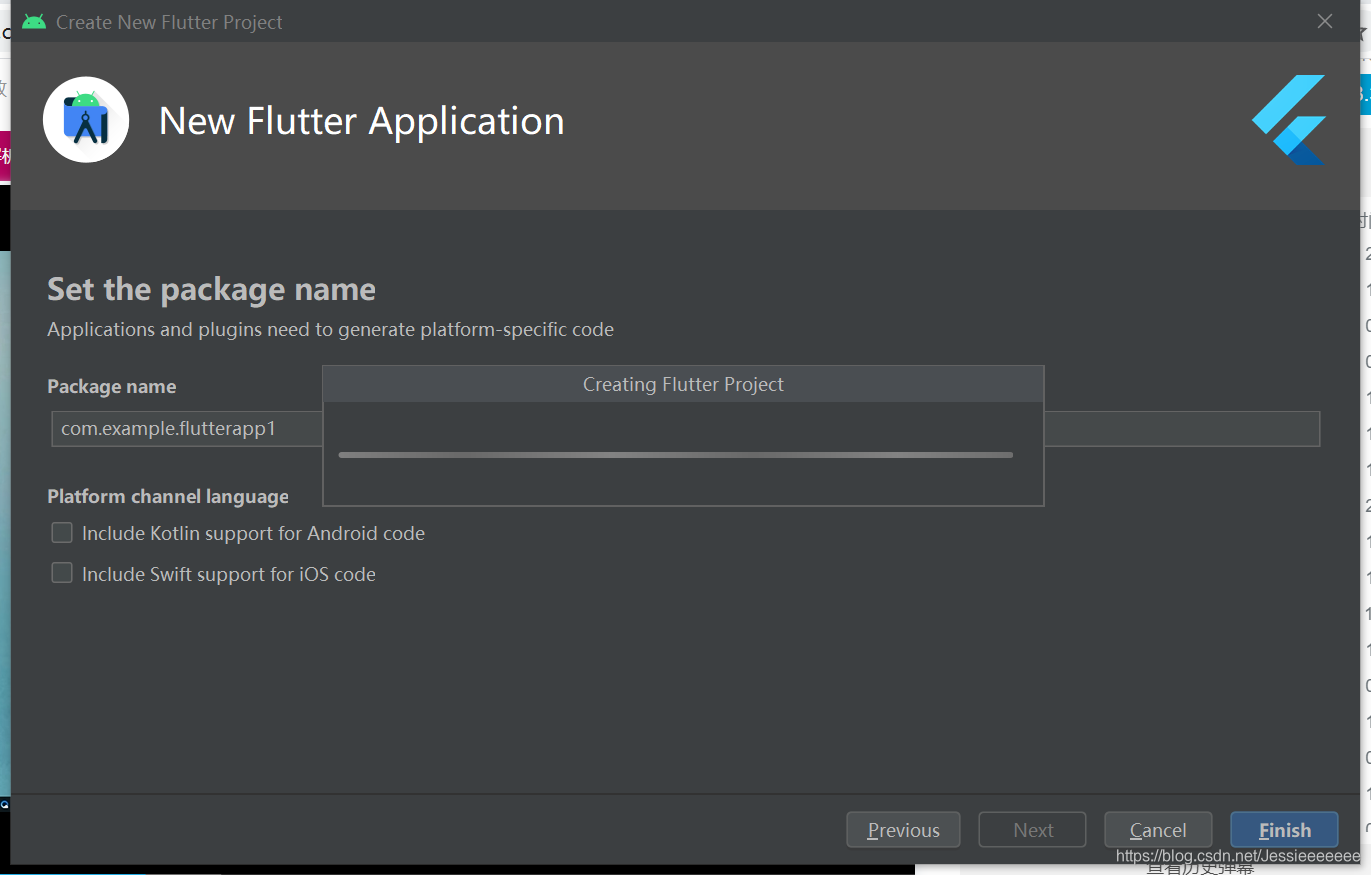This screenshot has width=1371, height=875.
Task: Click the Creating Flutter Project progress bar
Action: 676,455
